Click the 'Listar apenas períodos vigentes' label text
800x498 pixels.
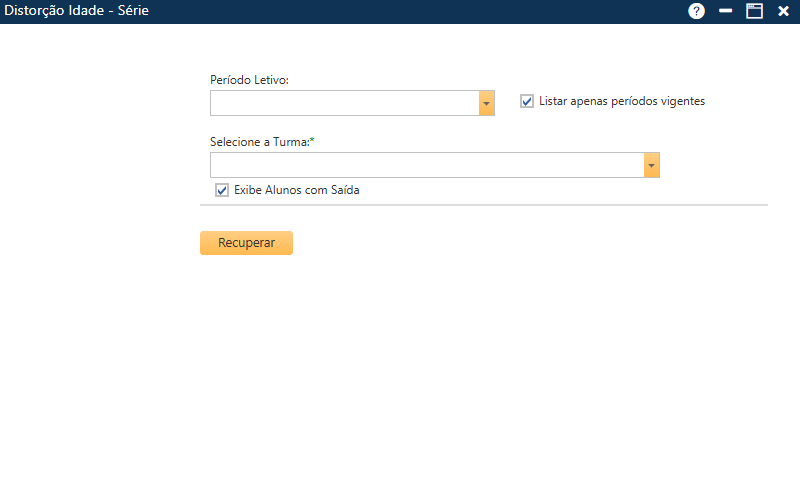coord(621,101)
